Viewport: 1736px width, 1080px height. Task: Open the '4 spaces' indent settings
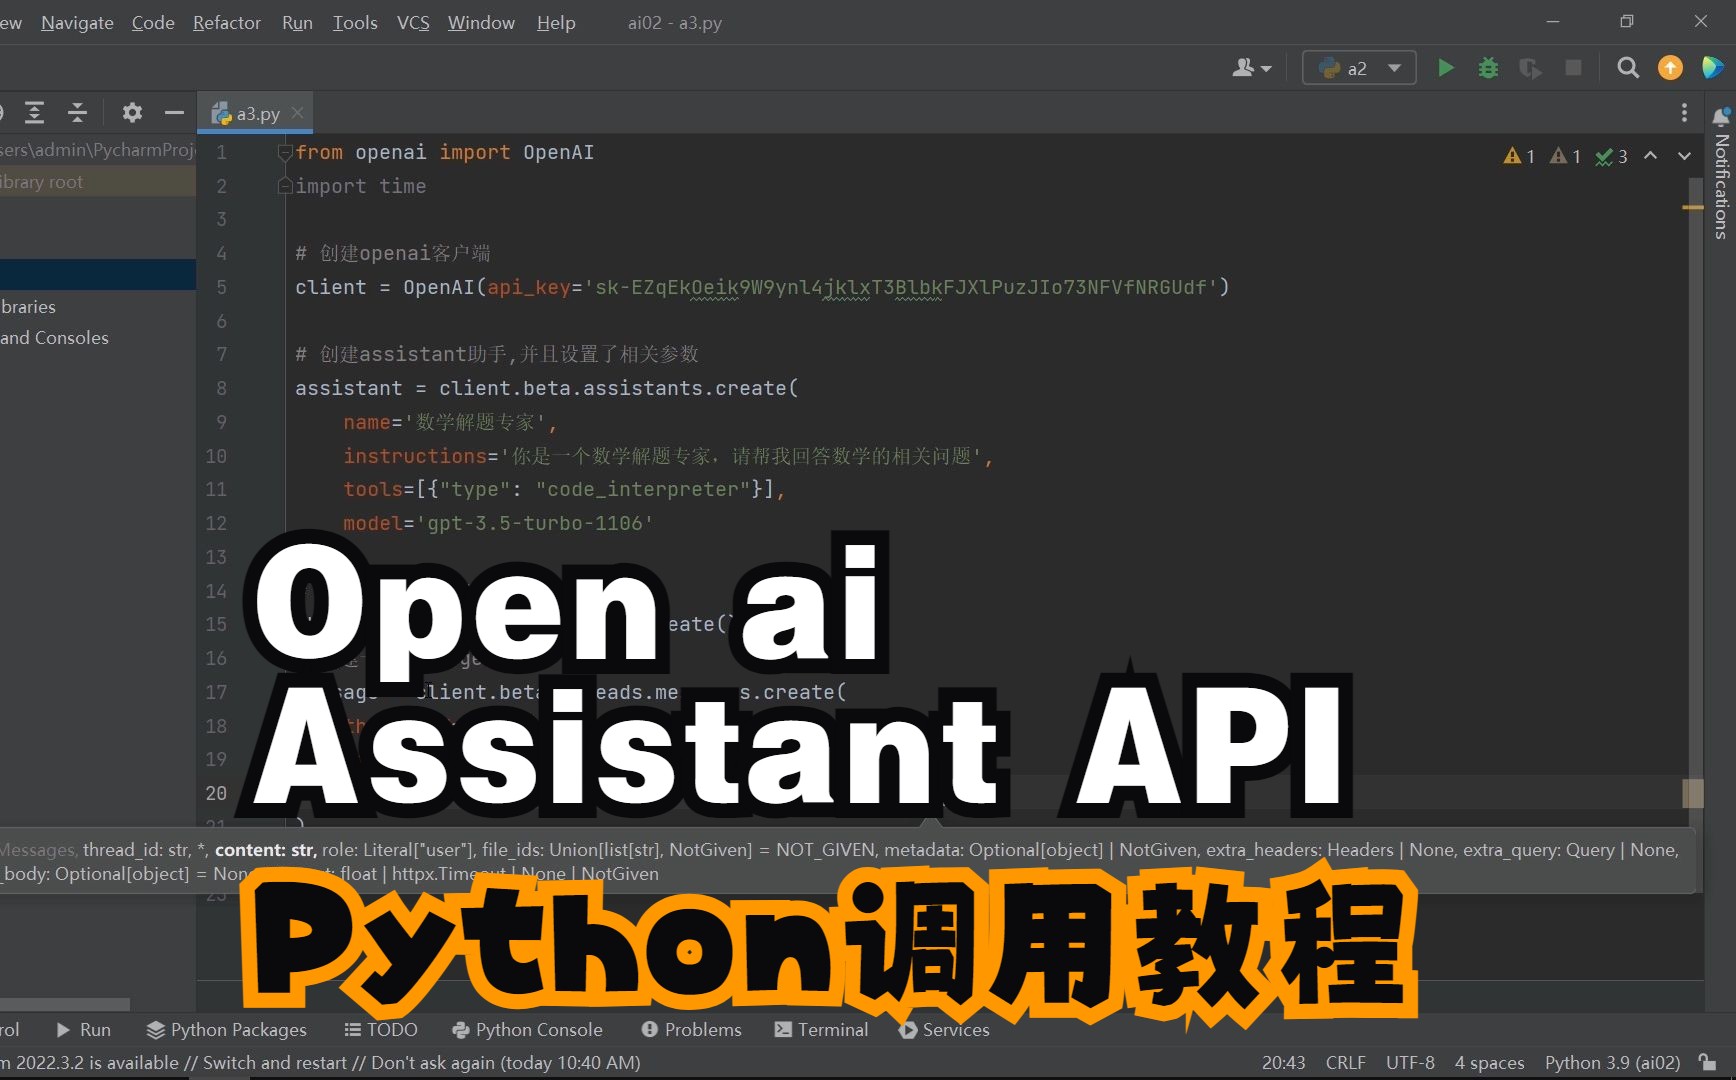[x=1489, y=1062]
